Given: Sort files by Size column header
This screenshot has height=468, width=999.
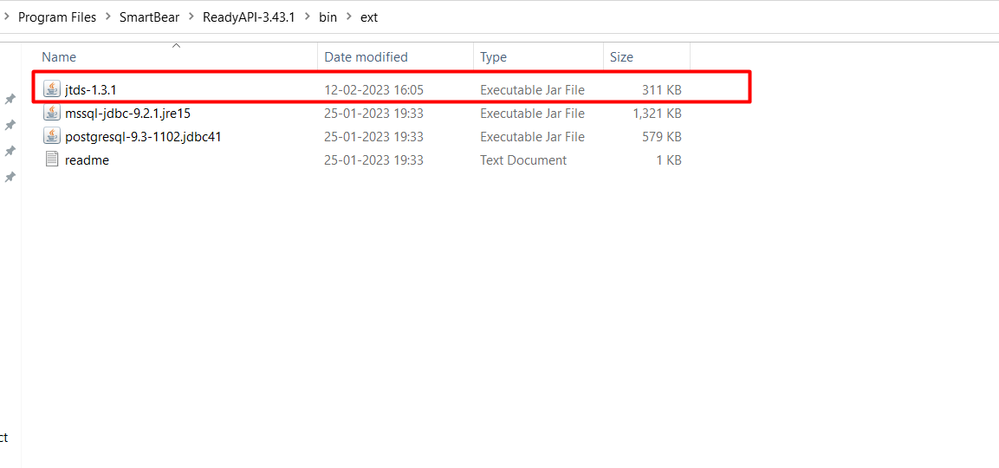Looking at the screenshot, I should 621,57.
